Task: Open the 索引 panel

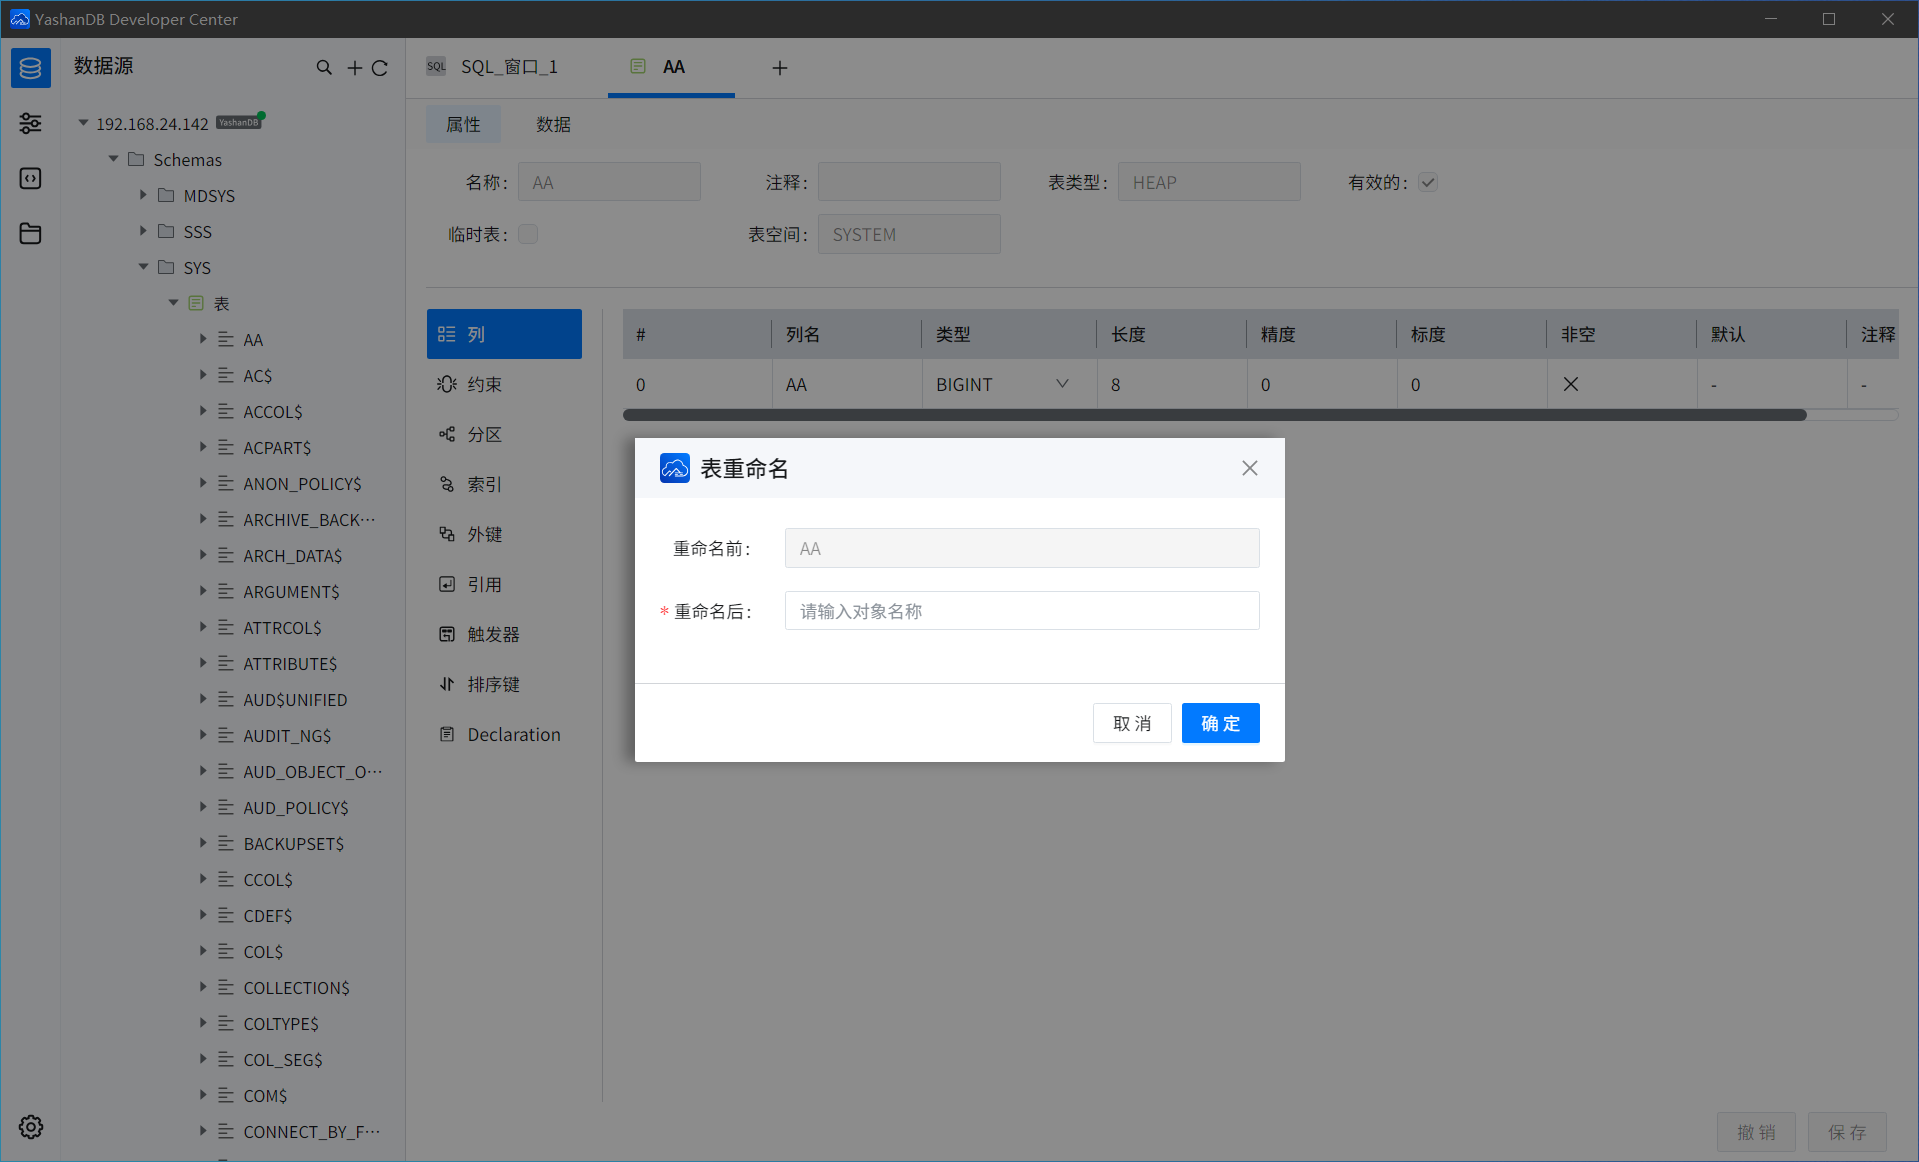Action: (x=487, y=483)
